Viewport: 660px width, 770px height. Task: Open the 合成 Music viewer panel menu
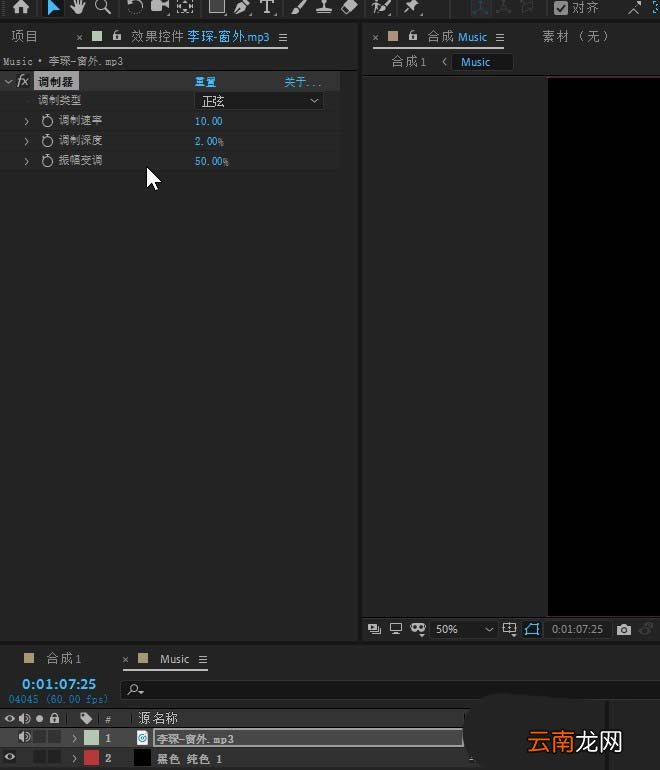tap(500, 37)
